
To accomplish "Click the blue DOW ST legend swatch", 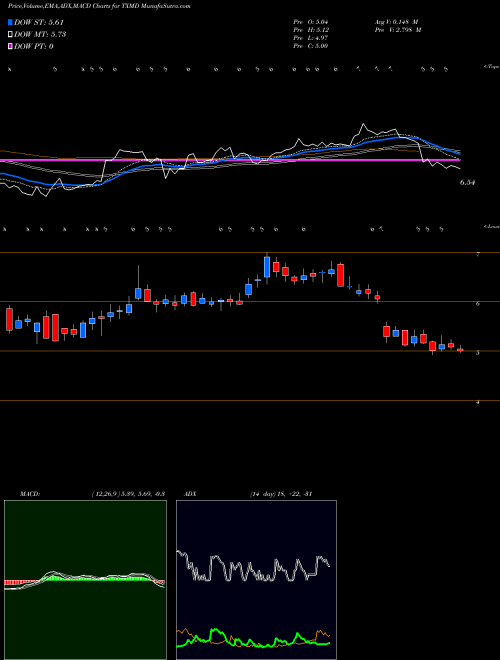I will (x=11, y=22).
